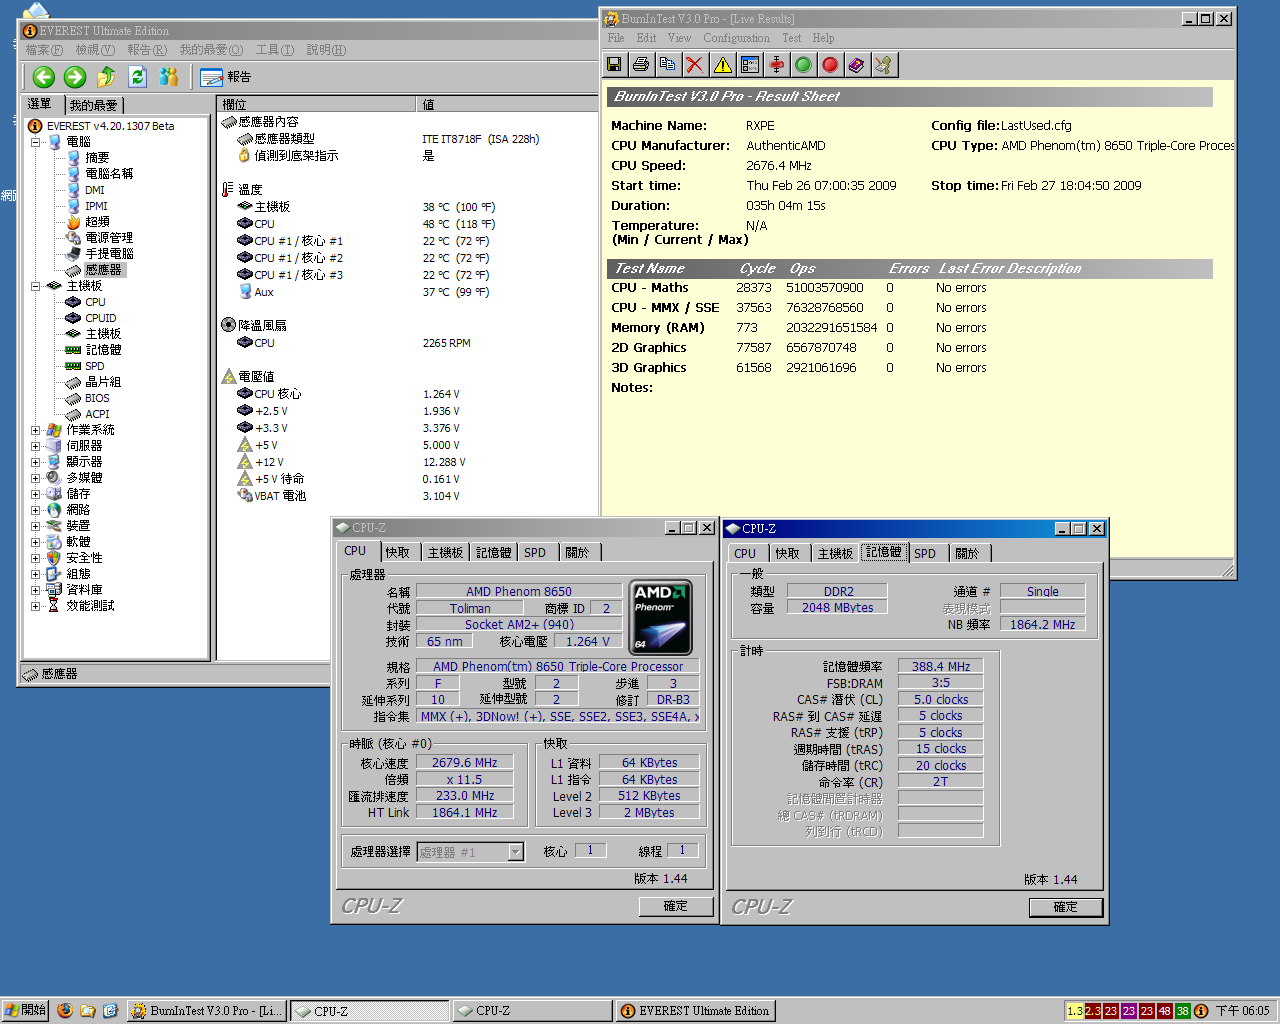Click the green Start tests button in BurnInTest
The image size is (1280, 1024).
pyautogui.click(x=803, y=65)
